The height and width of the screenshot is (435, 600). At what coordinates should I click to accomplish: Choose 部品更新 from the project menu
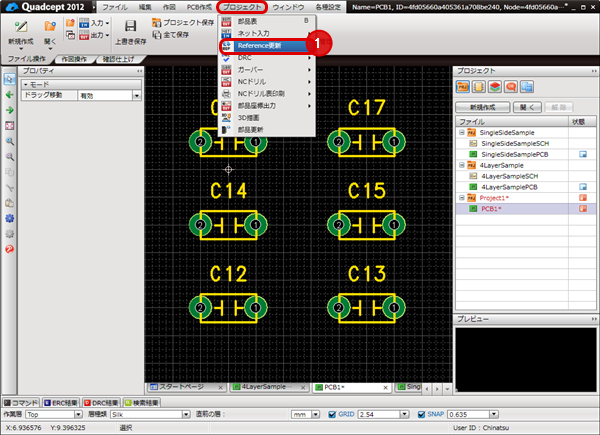[x=267, y=129]
